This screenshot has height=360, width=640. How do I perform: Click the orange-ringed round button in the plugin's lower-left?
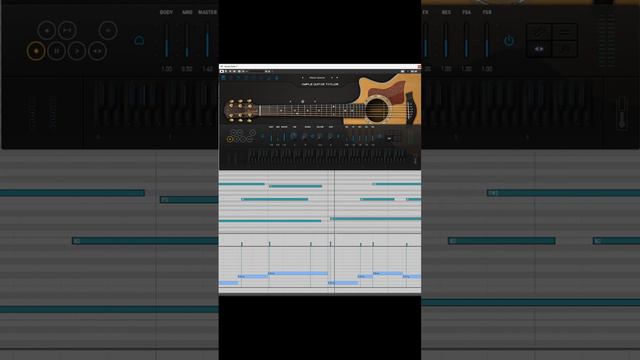coord(230,139)
